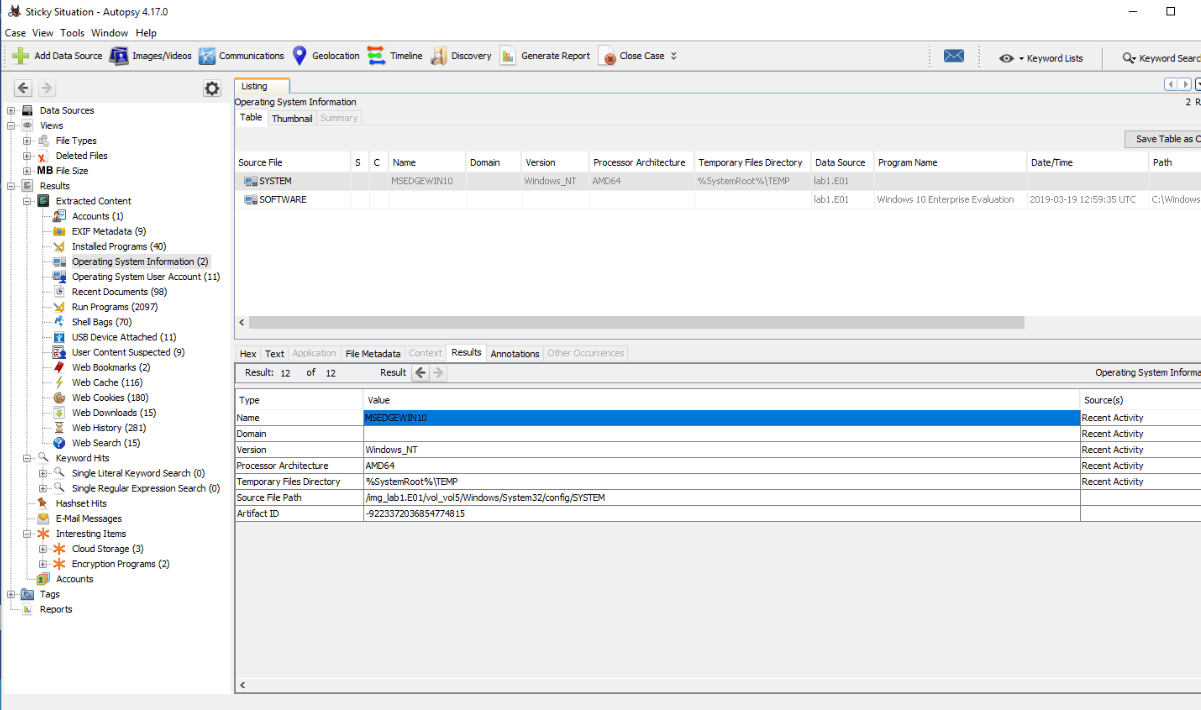Click the Generate Report icon
Screen dimensions: 1201x710
click(508, 56)
